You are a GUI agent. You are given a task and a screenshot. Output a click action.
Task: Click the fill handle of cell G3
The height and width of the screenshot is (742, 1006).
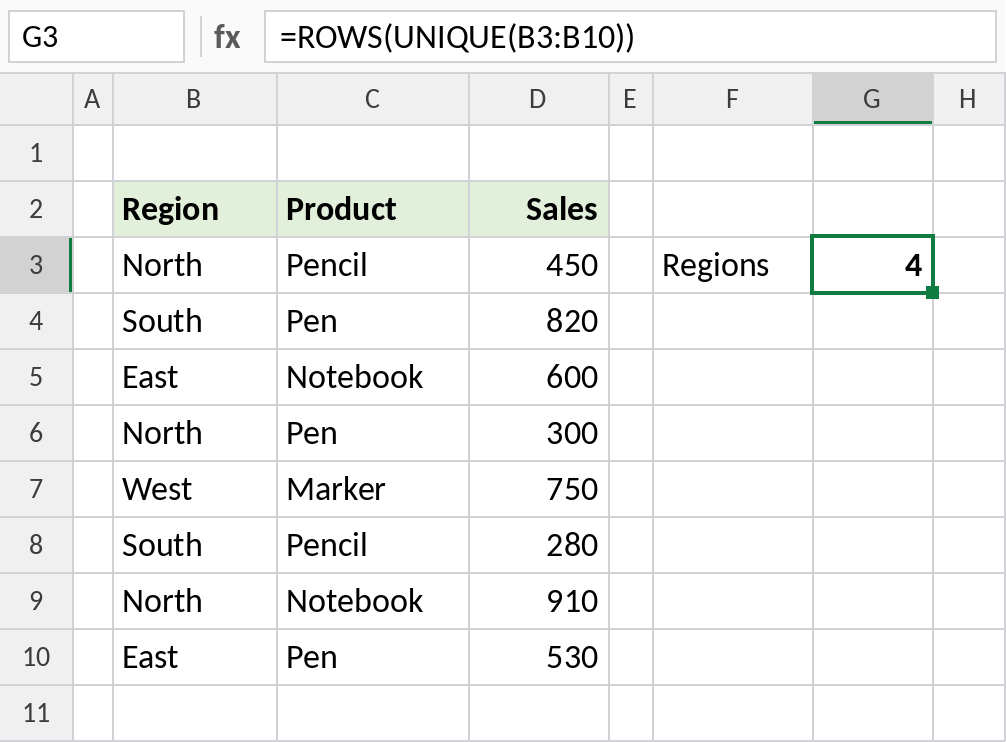[933, 293]
